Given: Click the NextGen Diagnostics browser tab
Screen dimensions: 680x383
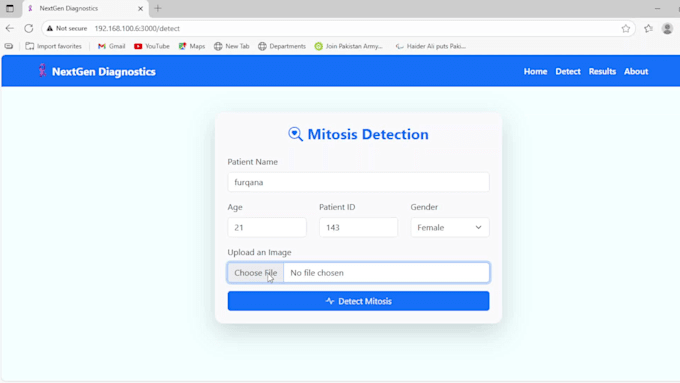Looking at the screenshot, I should point(85,8).
